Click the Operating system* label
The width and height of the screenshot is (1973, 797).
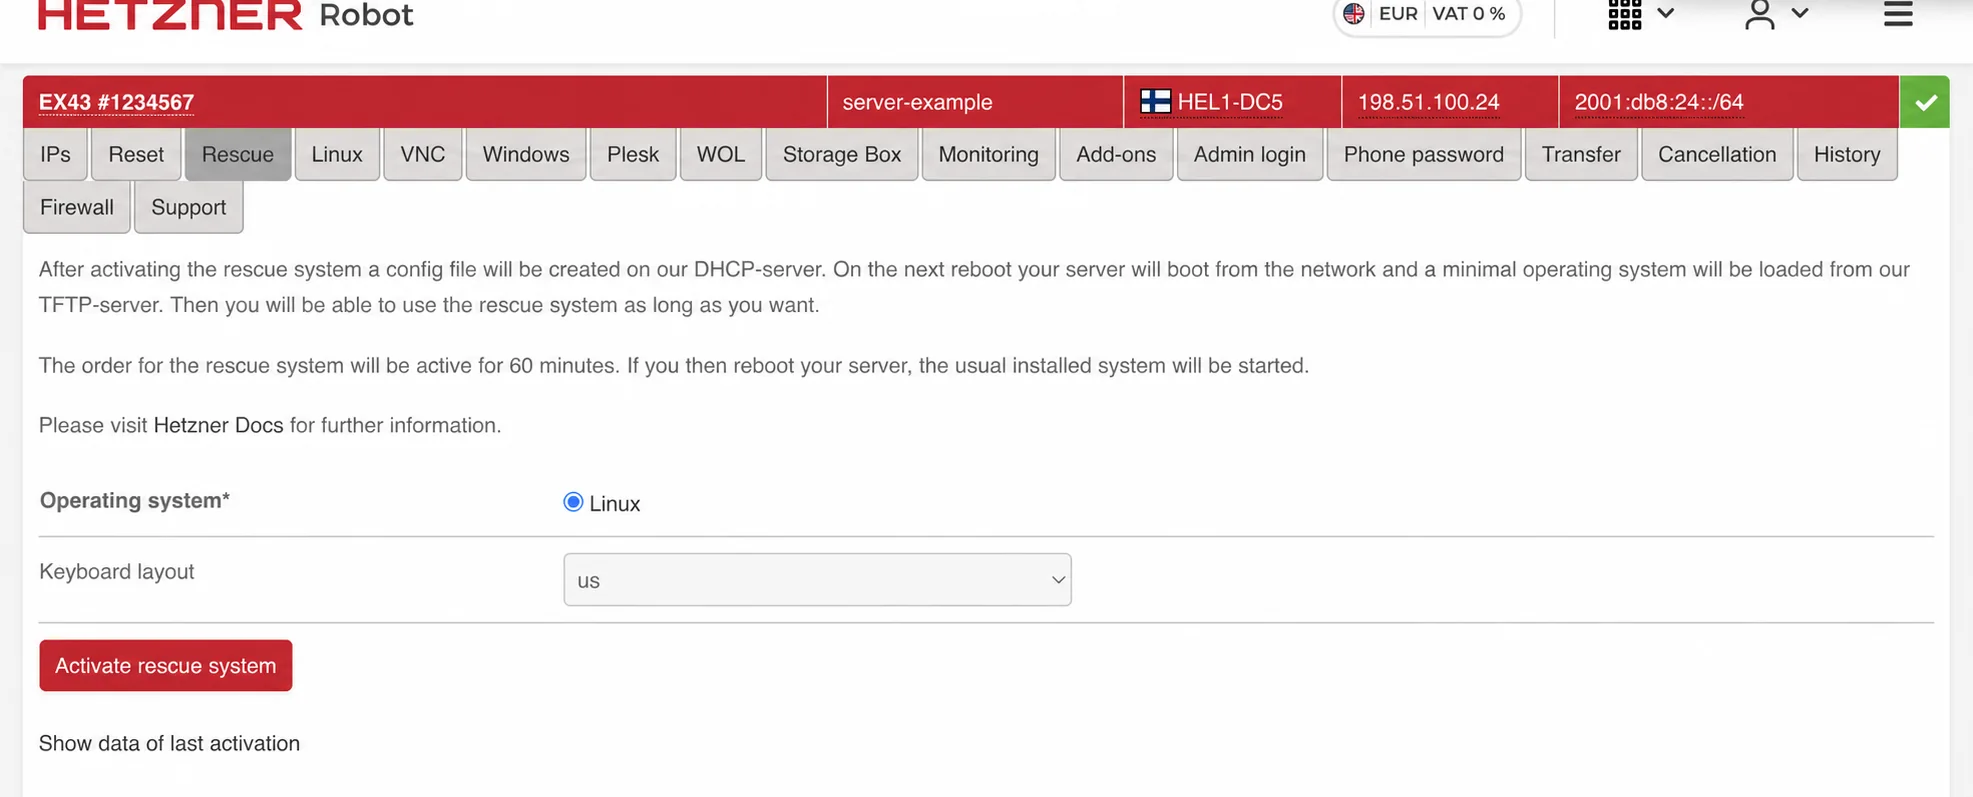click(135, 500)
